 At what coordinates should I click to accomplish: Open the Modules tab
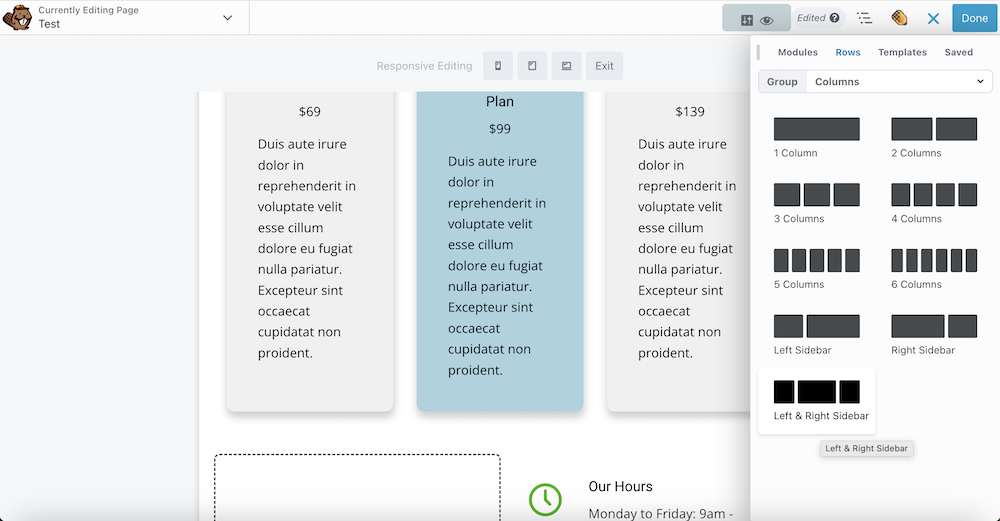pyautogui.click(x=797, y=52)
